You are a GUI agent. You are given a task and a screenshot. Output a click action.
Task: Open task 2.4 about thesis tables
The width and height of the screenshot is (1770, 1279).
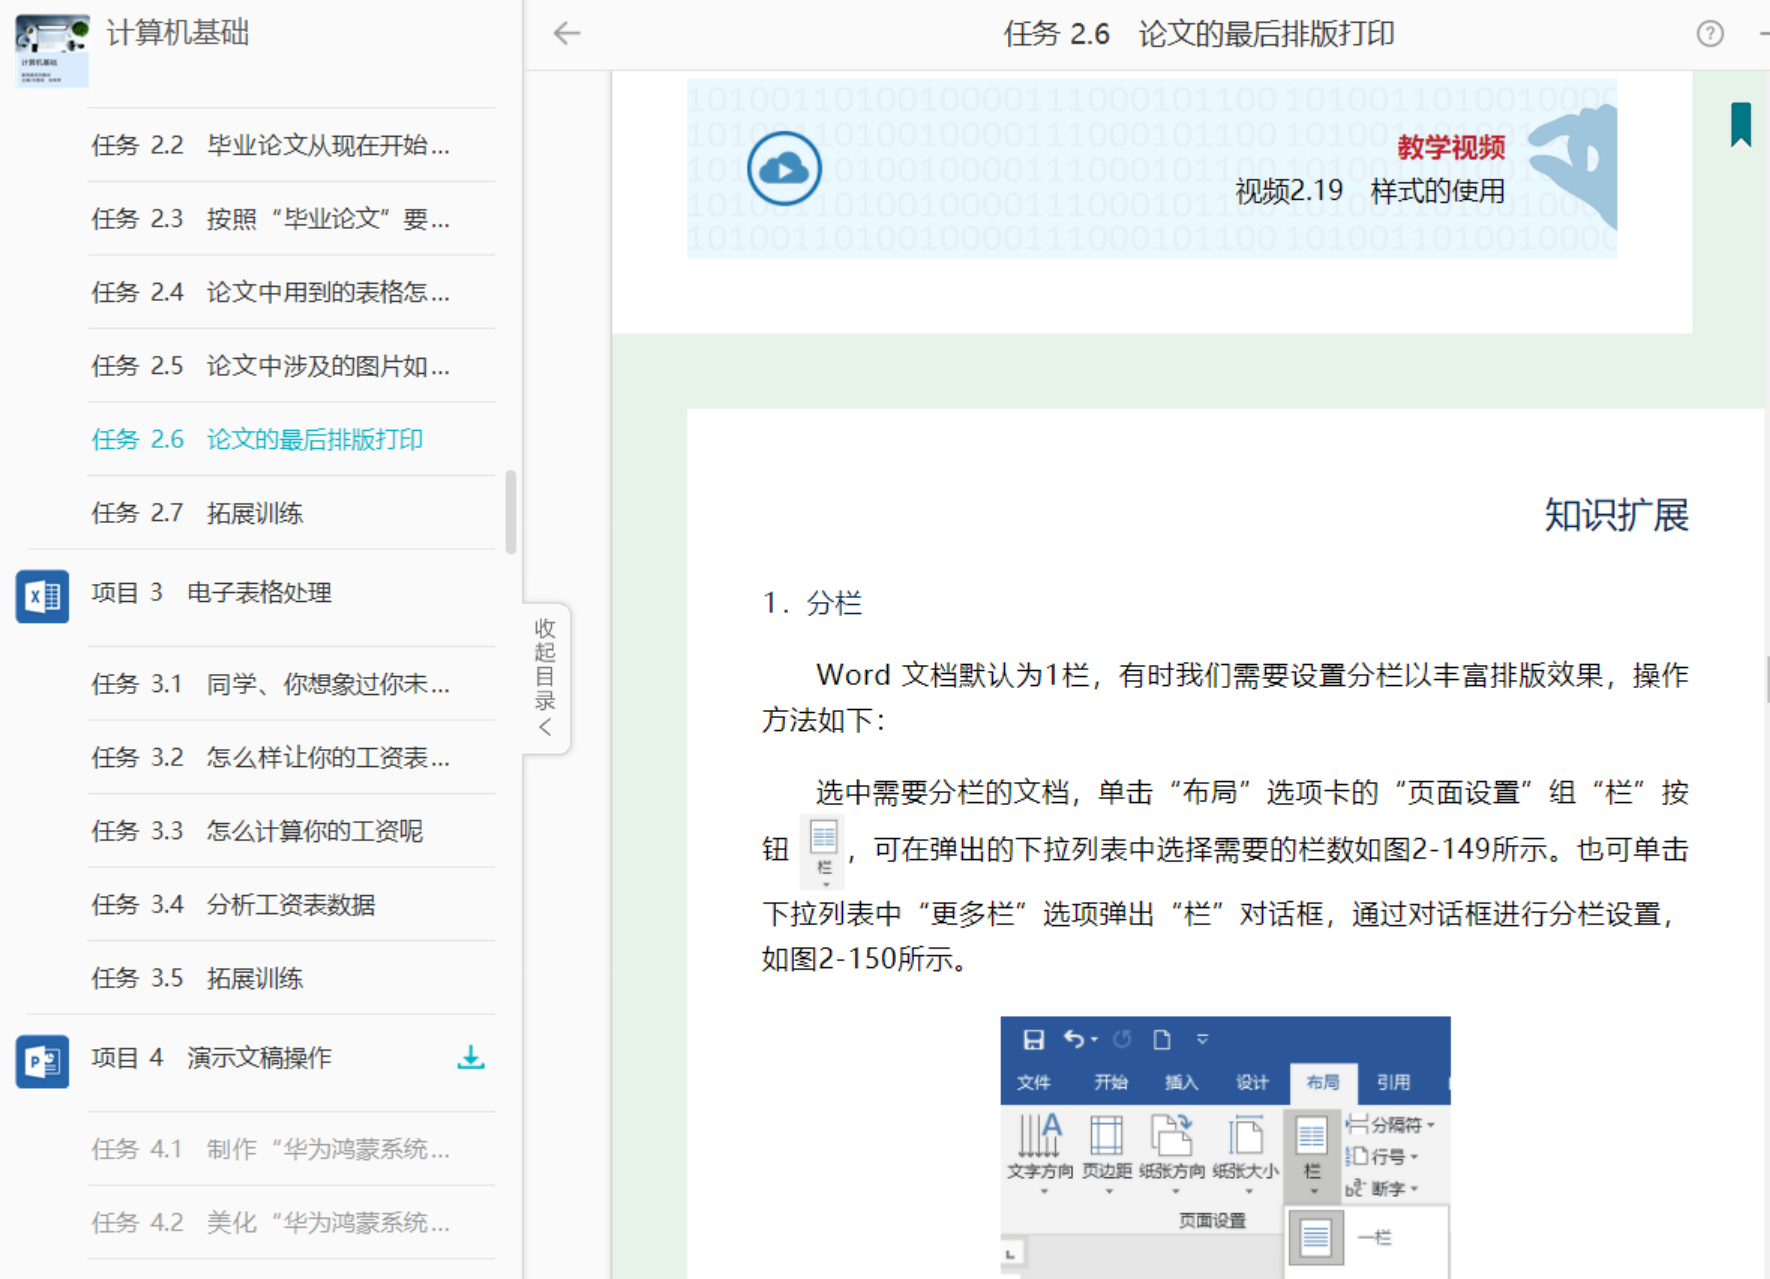point(270,292)
